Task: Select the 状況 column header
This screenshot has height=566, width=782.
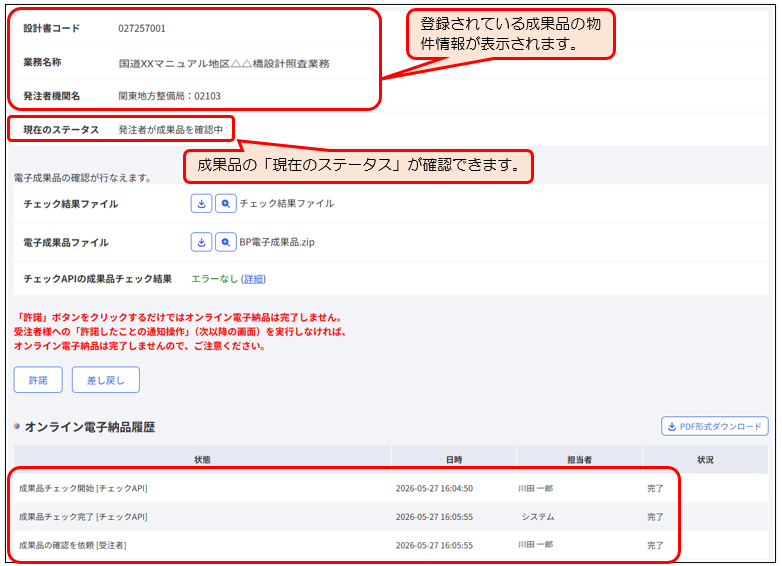Action: click(x=705, y=459)
